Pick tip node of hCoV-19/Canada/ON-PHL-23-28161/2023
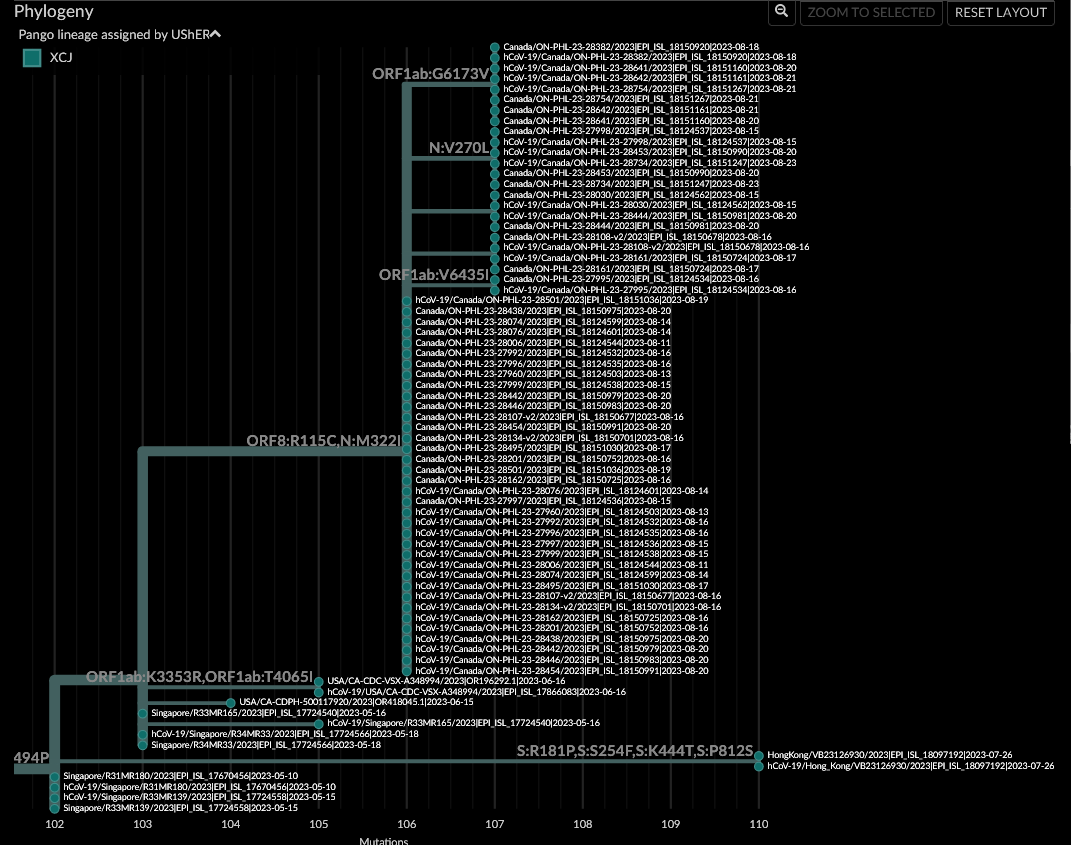The height and width of the screenshot is (845, 1071). 495,258
